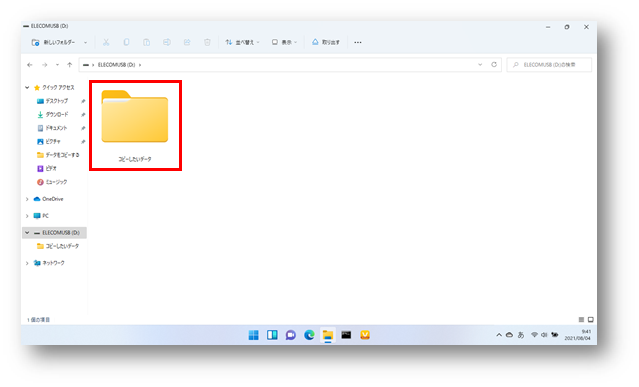639x387 pixels.
Task: Switch to large icons view in status bar
Action: pyautogui.click(x=591, y=320)
